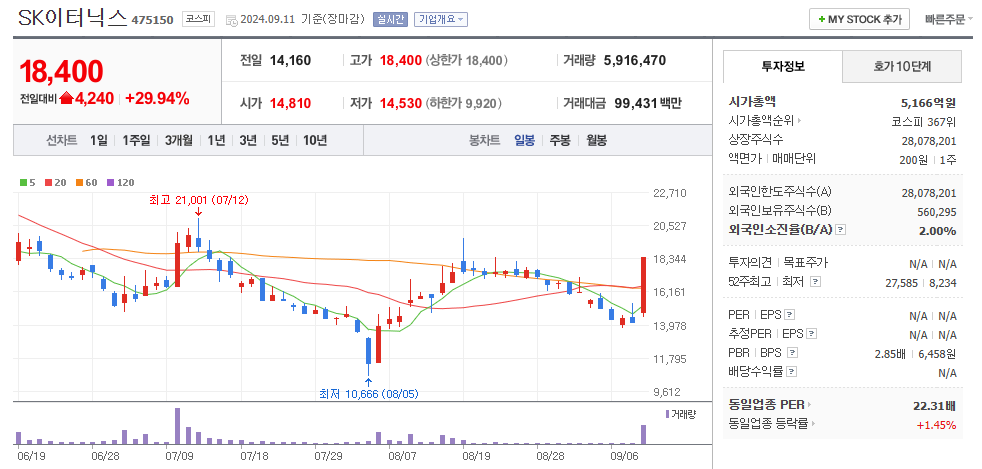The width and height of the screenshot is (982, 469).
Task: Expand the 기업개요 dropdown
Action: 441,19
